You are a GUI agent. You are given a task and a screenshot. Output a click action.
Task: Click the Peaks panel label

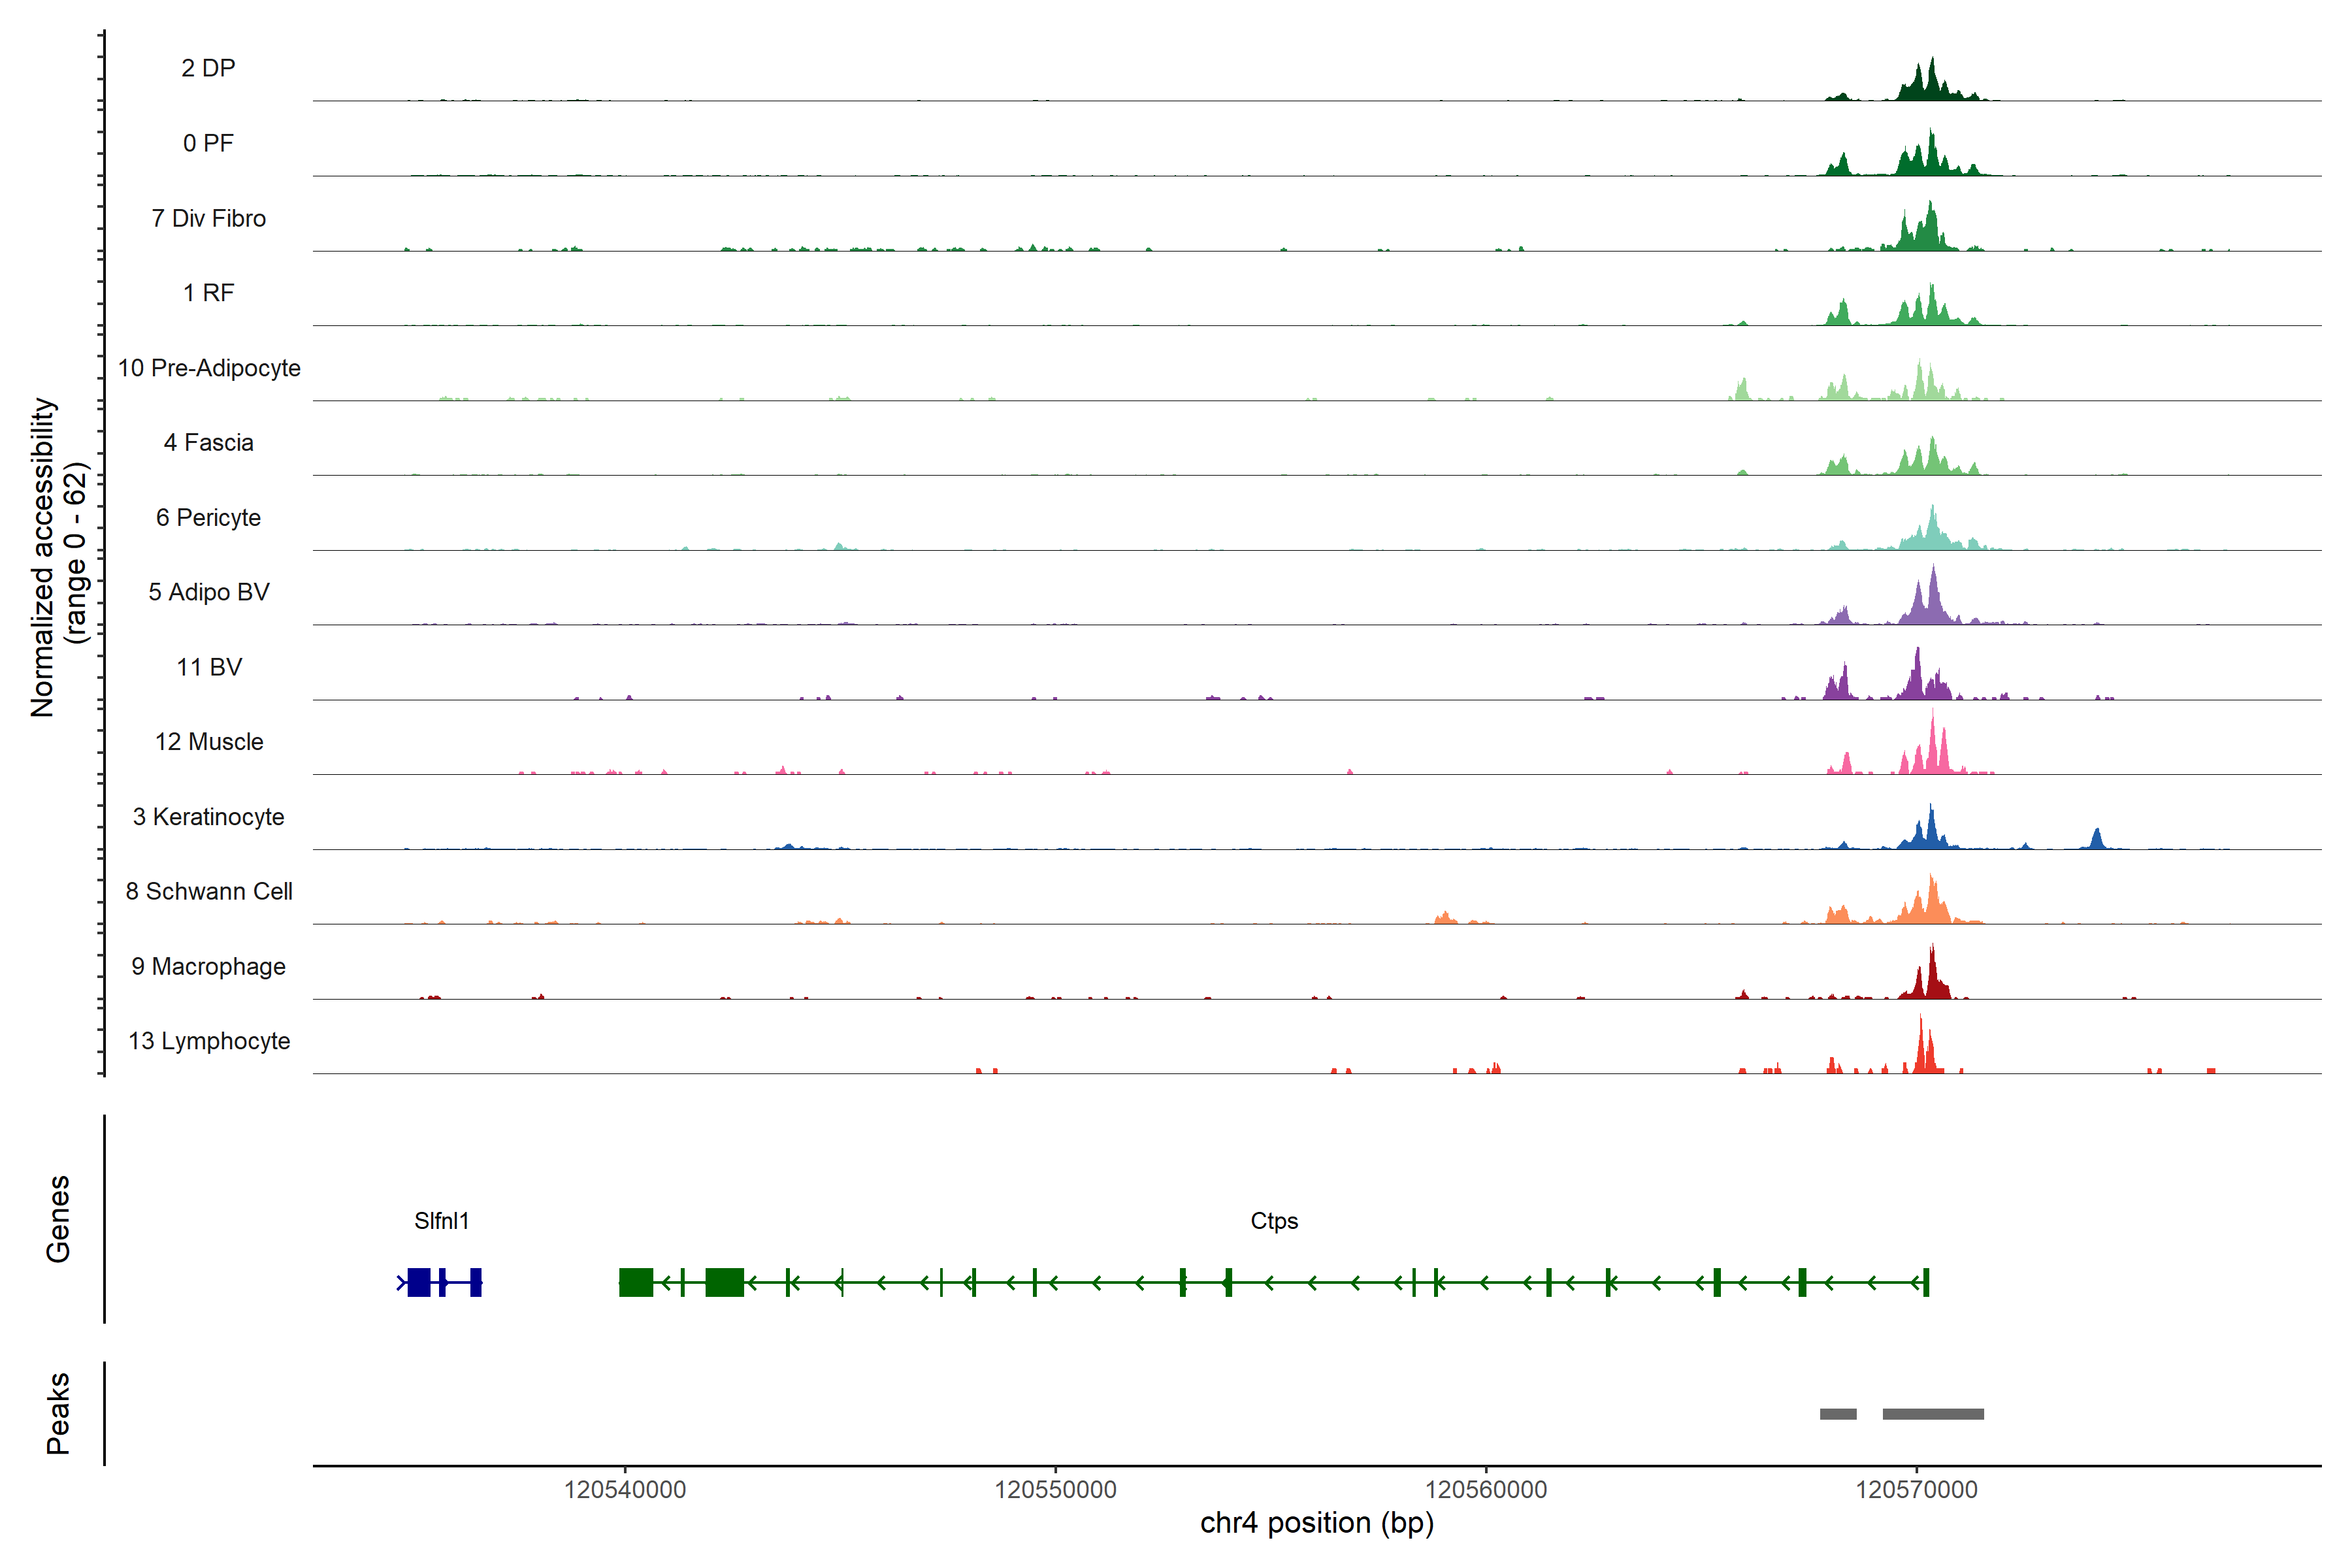pos(58,1413)
